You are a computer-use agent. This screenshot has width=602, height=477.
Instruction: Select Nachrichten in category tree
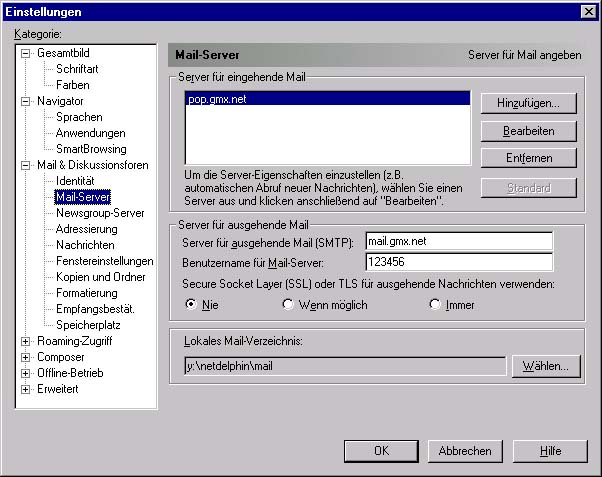point(85,245)
